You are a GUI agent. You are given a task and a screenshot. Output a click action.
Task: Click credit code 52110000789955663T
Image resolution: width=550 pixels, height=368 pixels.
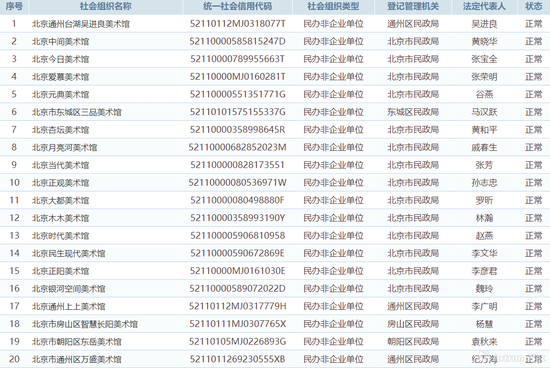[237, 59]
